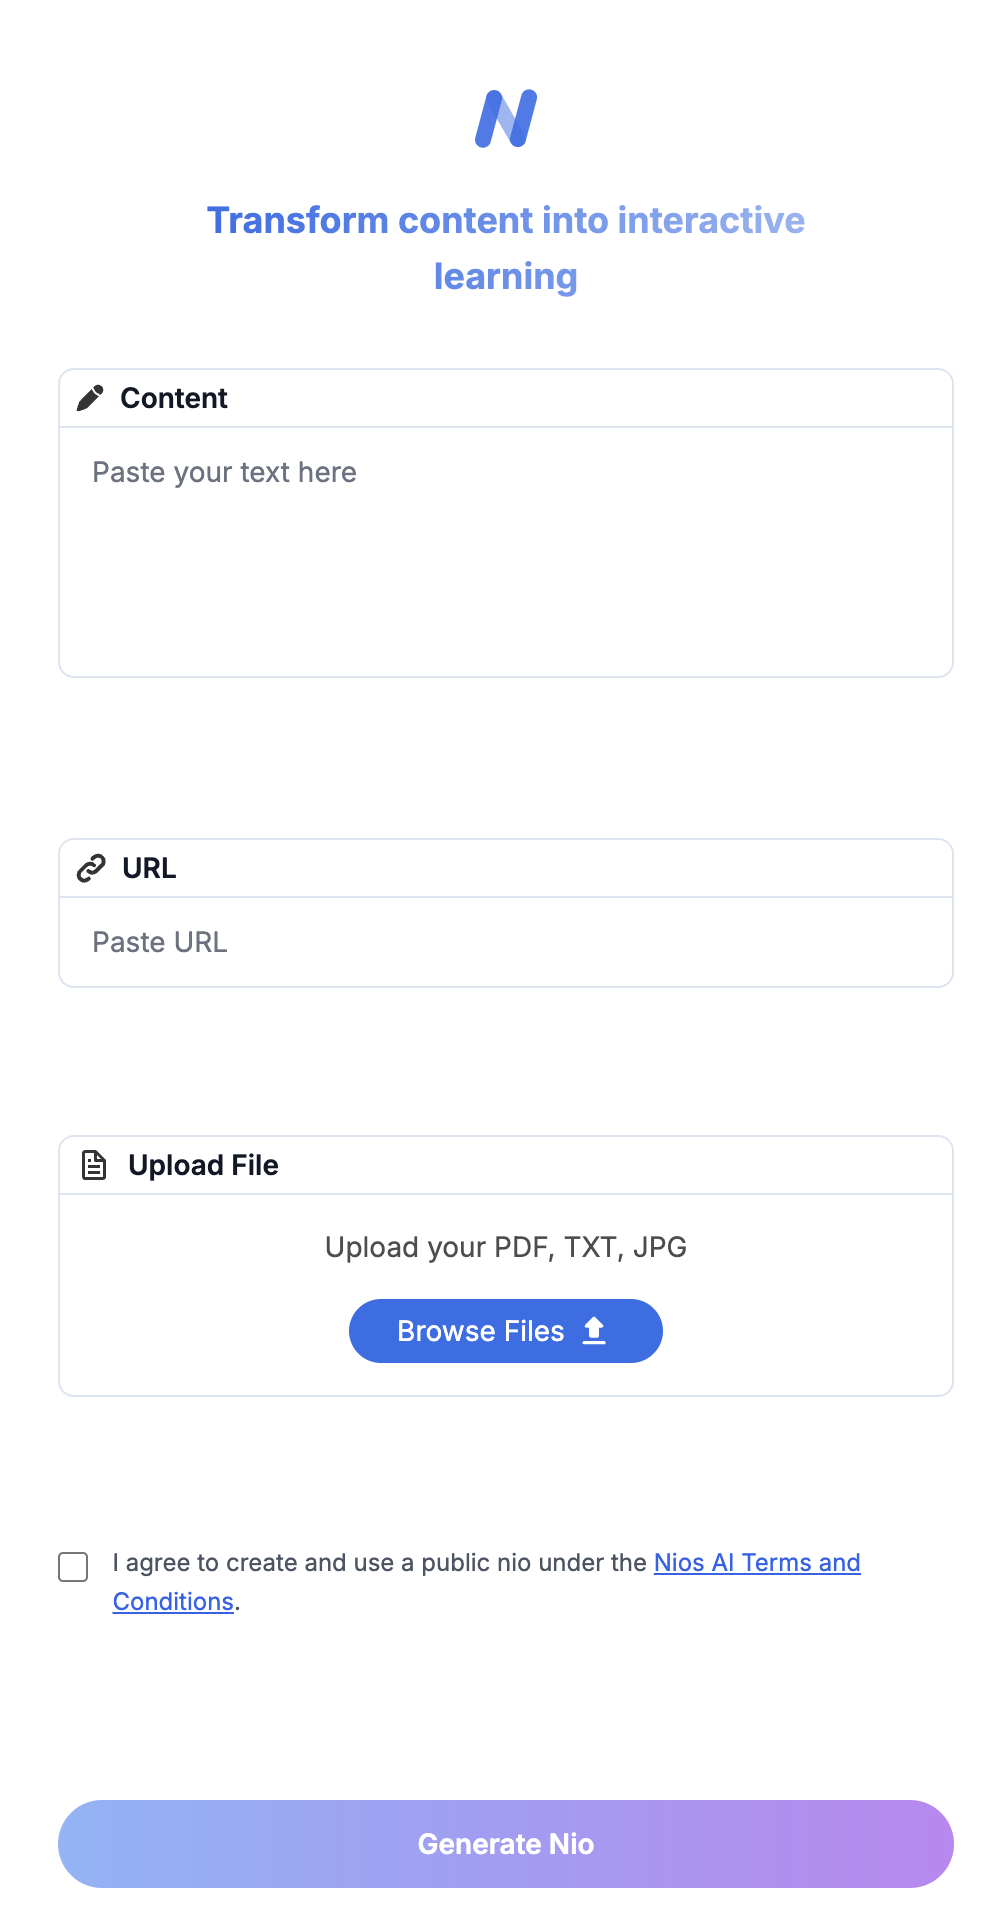Focus the "Paste your text here" textarea
998x1910 pixels.
506,552
